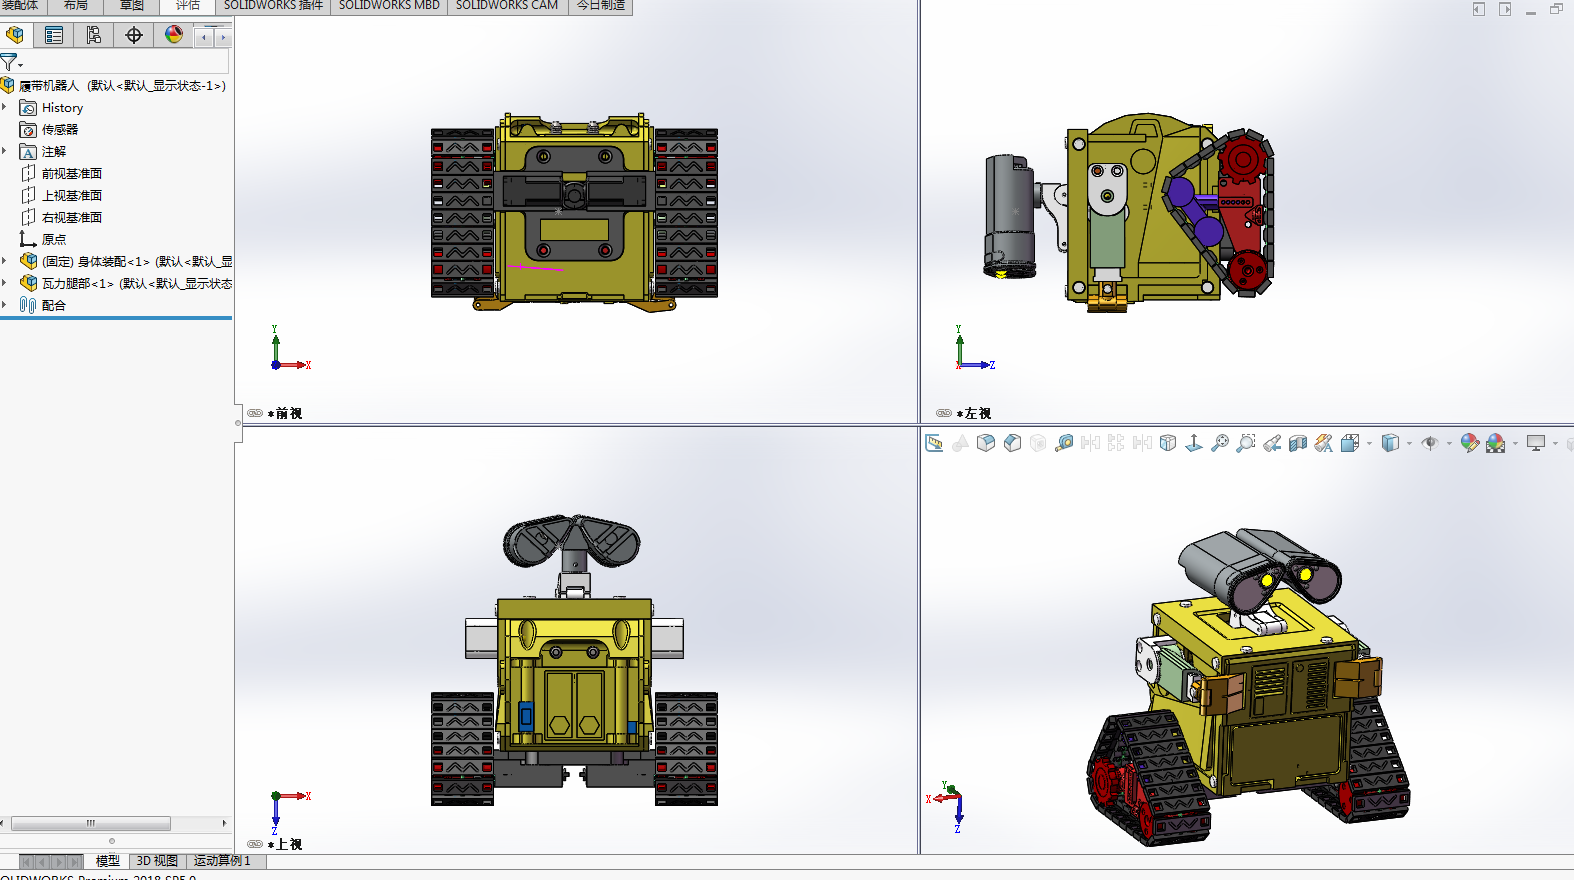Select the 履带机器人 root assembly item
The width and height of the screenshot is (1574, 880).
(x=114, y=85)
